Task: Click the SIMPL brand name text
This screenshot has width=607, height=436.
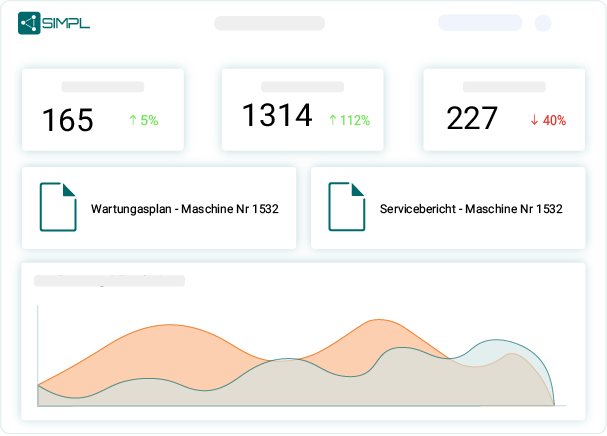Action: pyautogui.click(x=67, y=23)
